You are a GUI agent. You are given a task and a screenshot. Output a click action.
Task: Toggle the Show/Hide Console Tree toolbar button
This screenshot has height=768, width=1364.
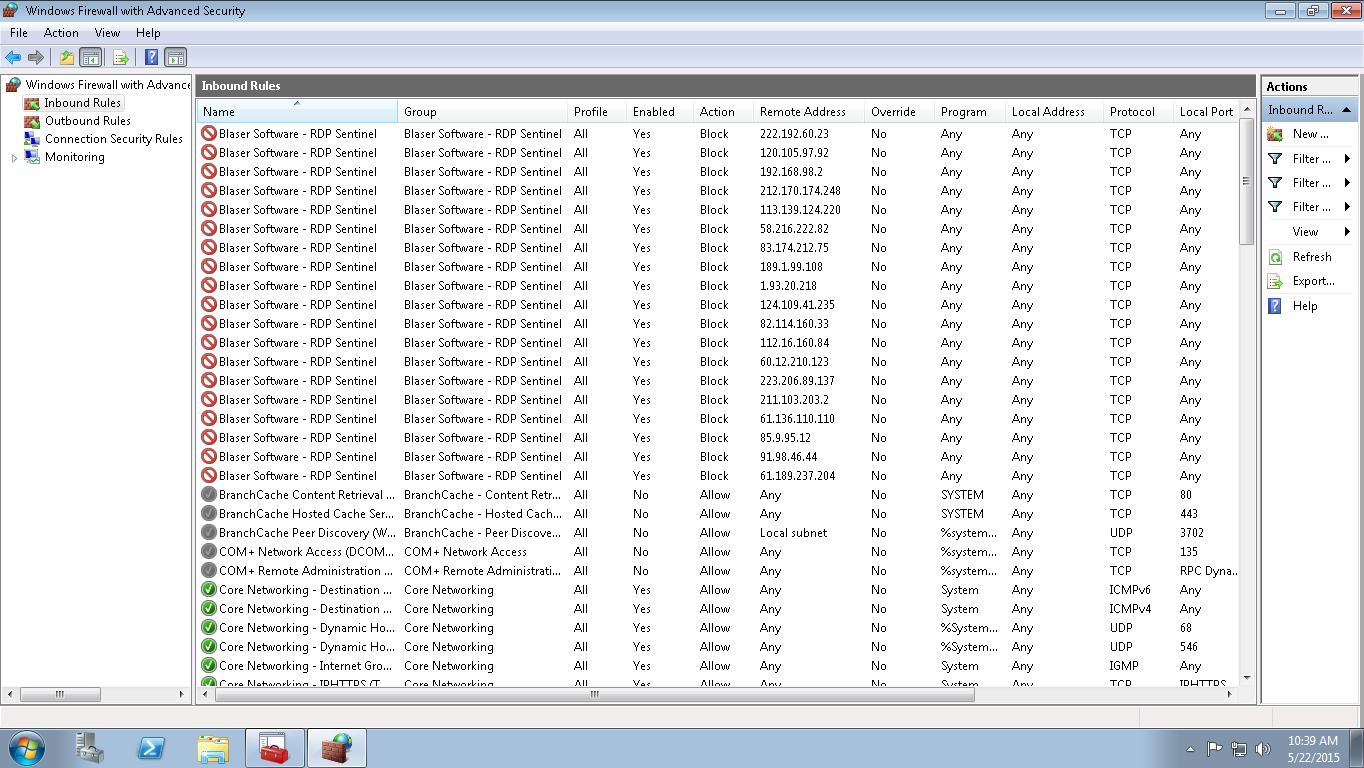point(90,58)
